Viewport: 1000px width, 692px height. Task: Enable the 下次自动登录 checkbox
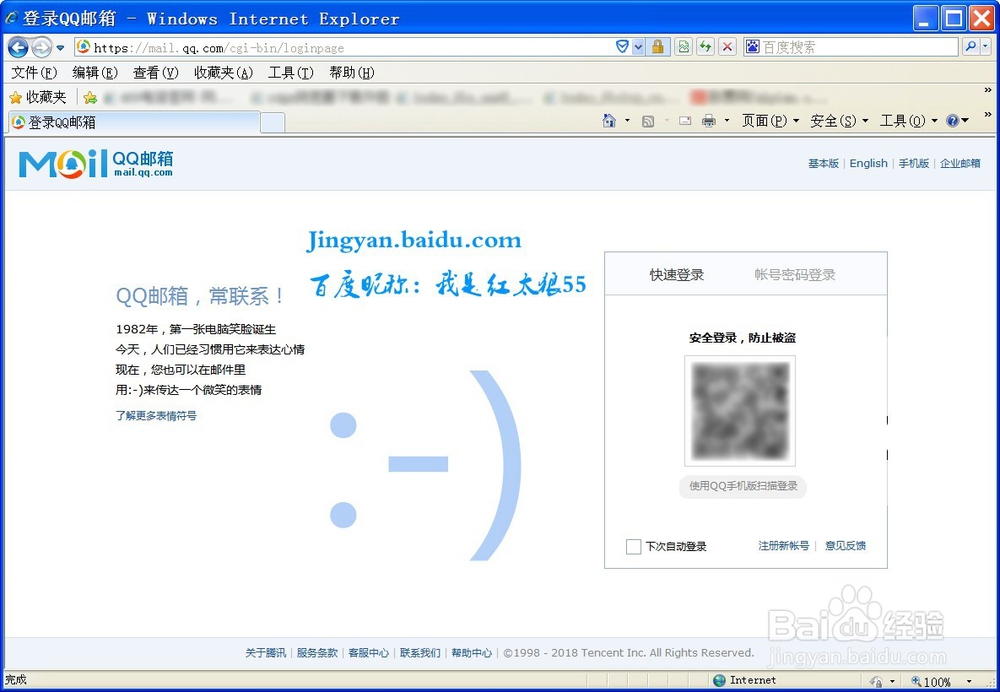coord(633,547)
